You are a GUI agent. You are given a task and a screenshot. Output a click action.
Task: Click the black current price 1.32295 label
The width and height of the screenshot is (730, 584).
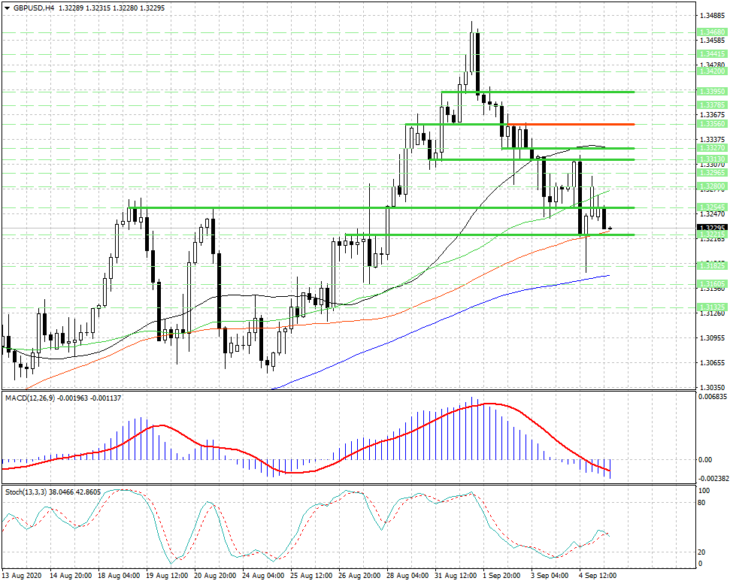(712, 228)
